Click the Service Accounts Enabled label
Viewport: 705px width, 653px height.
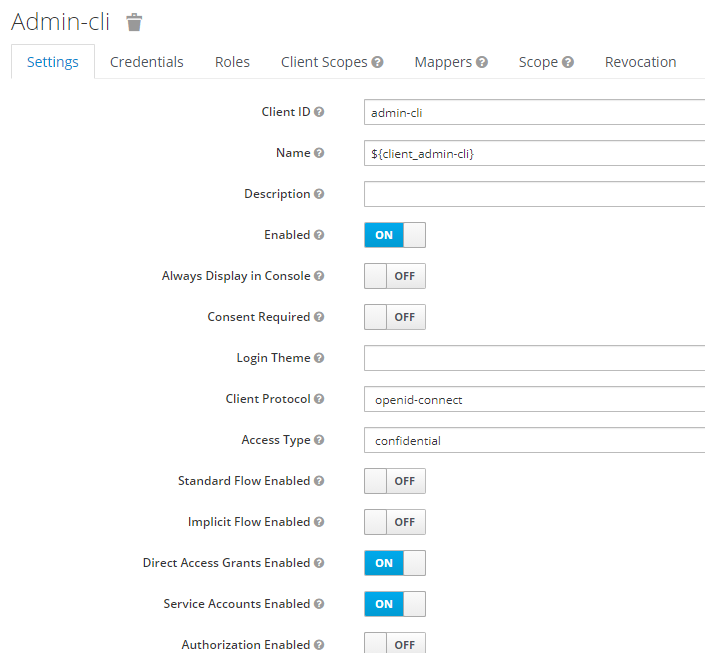(236, 604)
